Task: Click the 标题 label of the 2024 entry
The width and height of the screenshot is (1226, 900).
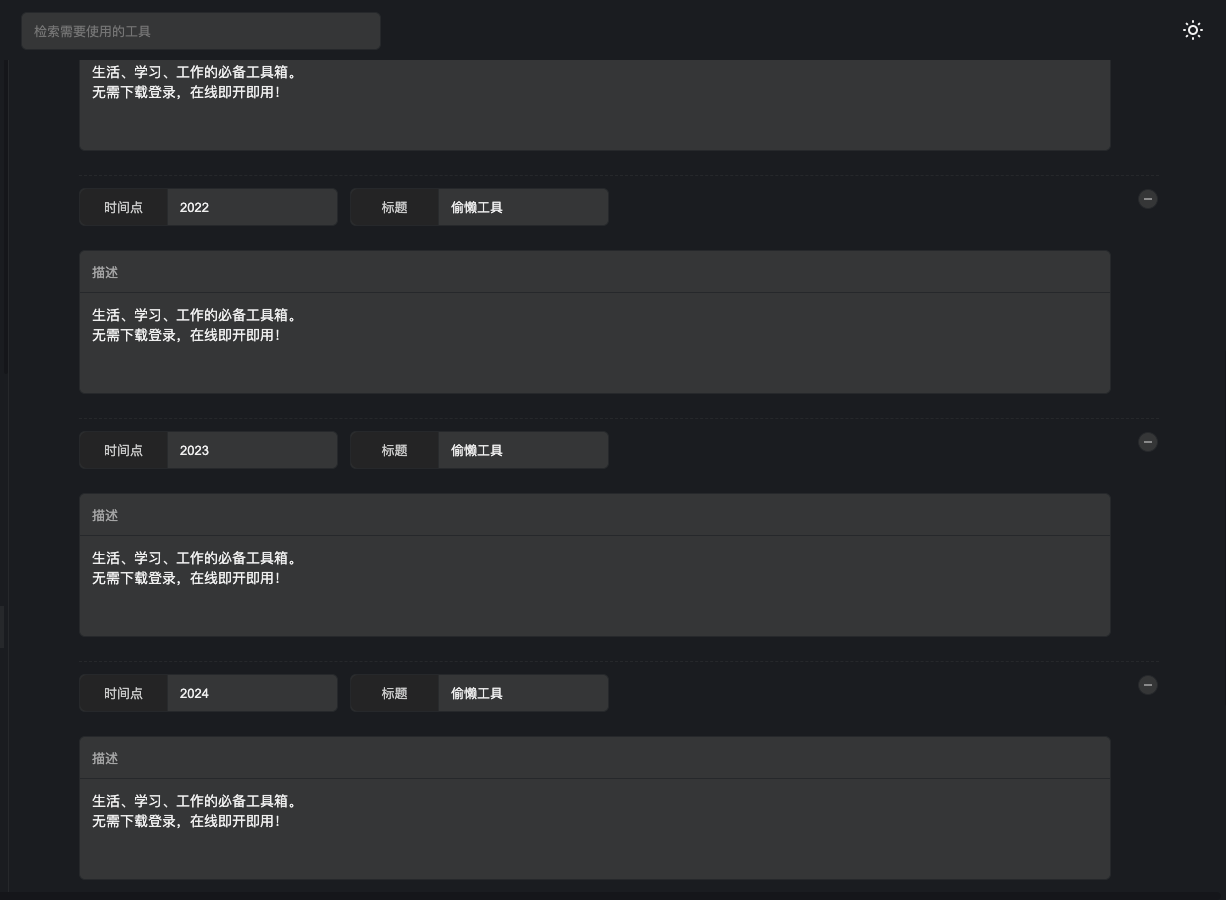Action: (394, 693)
